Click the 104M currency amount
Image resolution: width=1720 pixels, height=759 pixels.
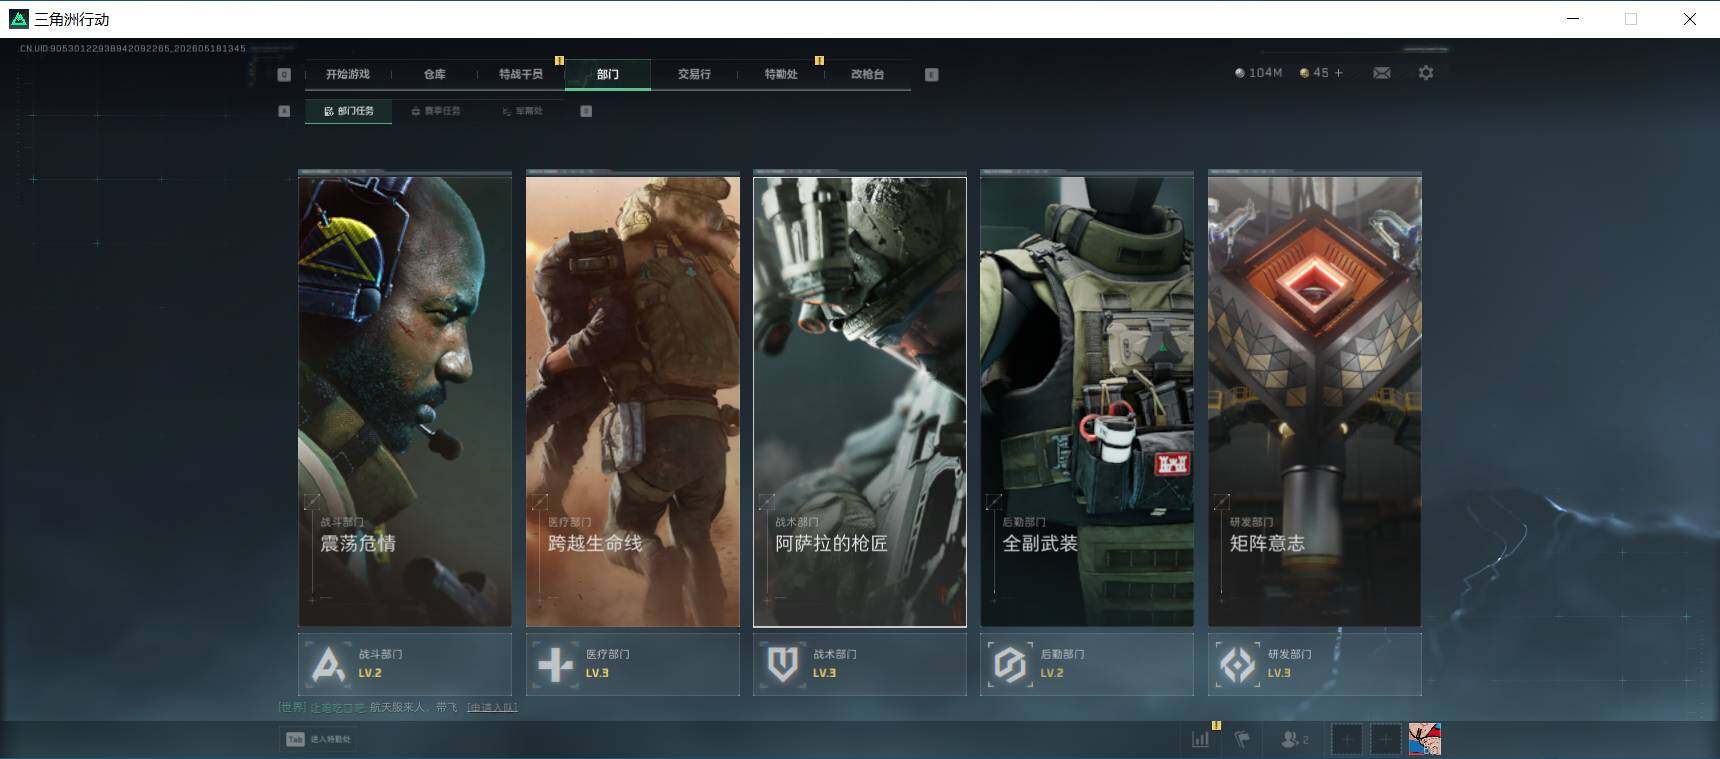(x=1265, y=73)
